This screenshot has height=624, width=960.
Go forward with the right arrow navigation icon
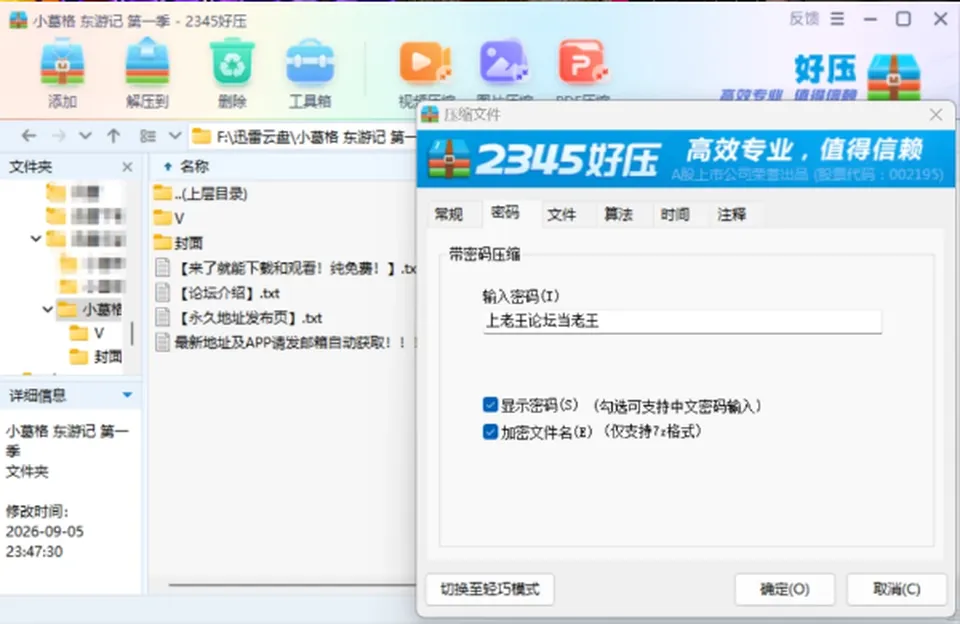[x=59, y=136]
